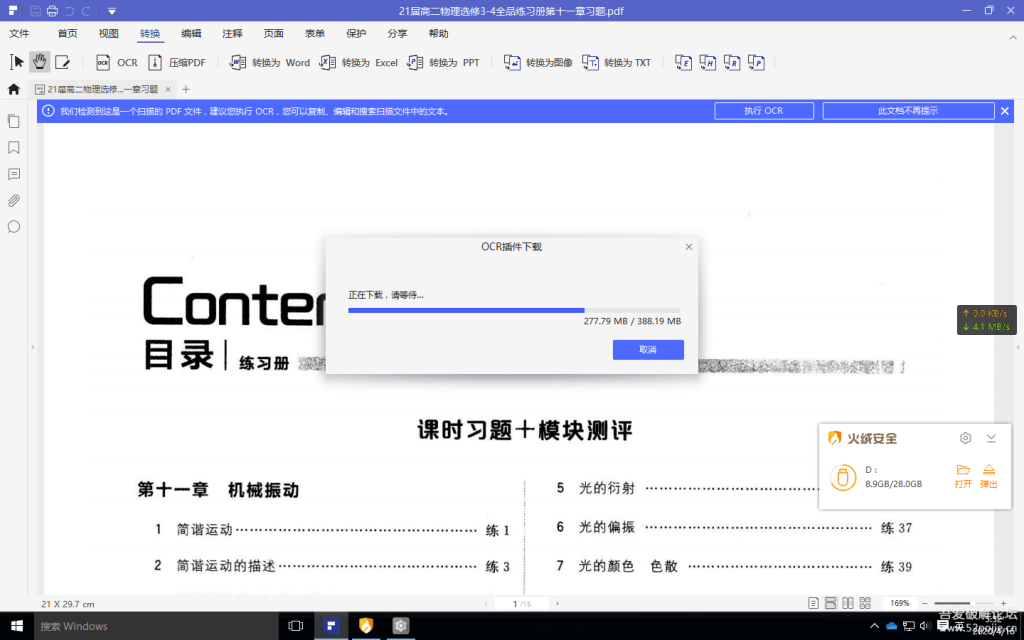Switch to the 视图 tab
1024x640 pixels.
tap(108, 33)
